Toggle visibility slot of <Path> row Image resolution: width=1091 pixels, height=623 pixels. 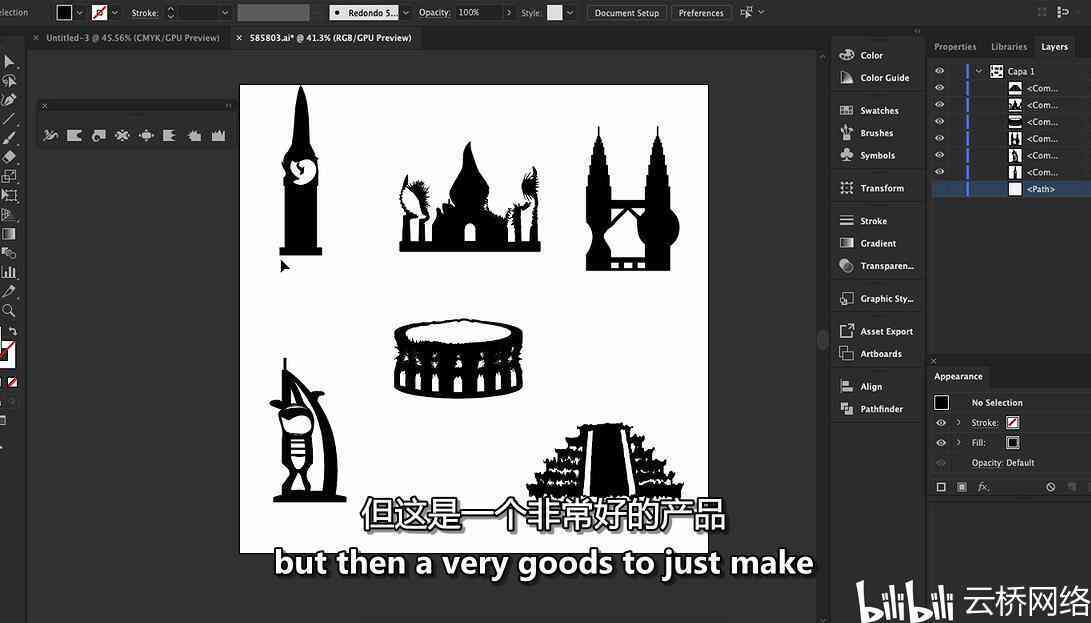[x=939, y=189]
